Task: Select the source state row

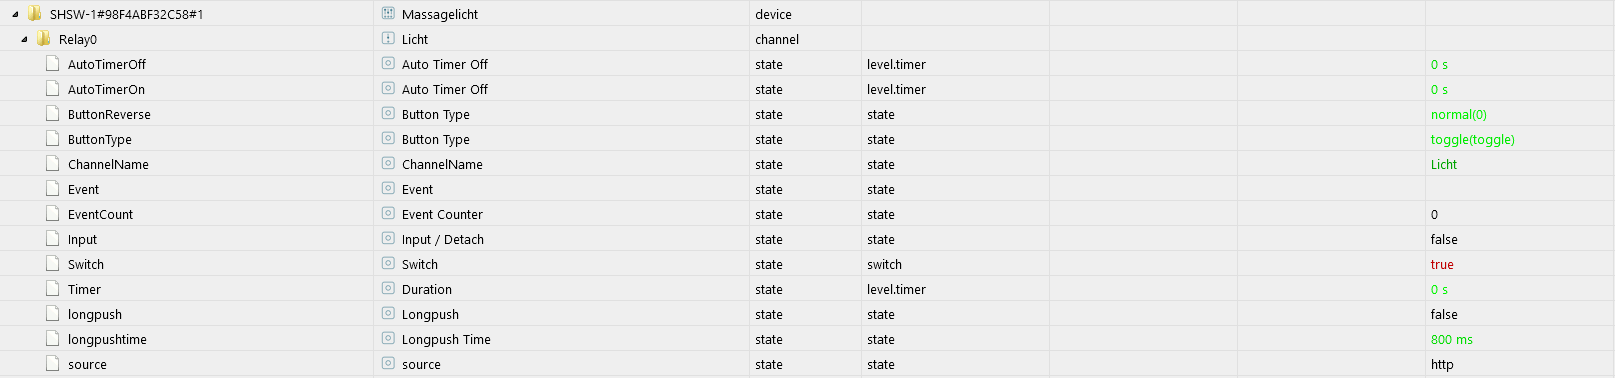Action: pyautogui.click(x=807, y=364)
